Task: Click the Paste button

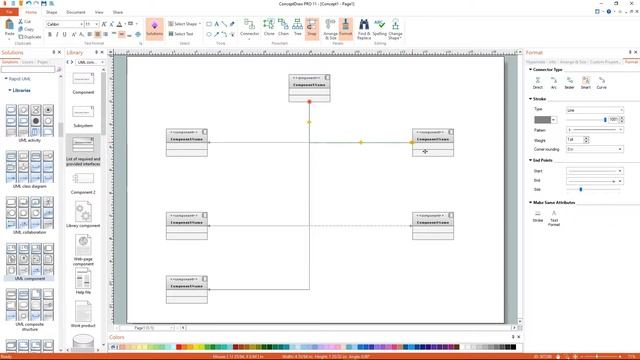Action: 9,28
